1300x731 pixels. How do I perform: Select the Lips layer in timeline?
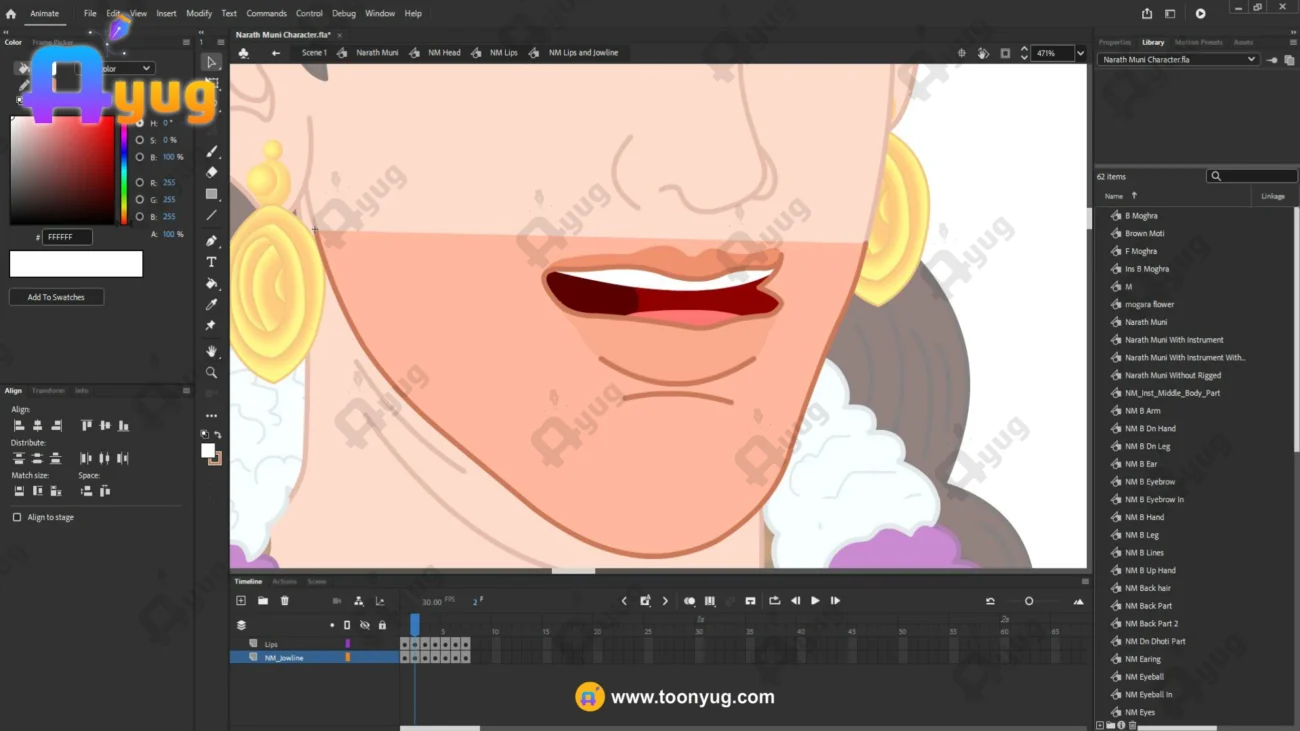coord(271,644)
